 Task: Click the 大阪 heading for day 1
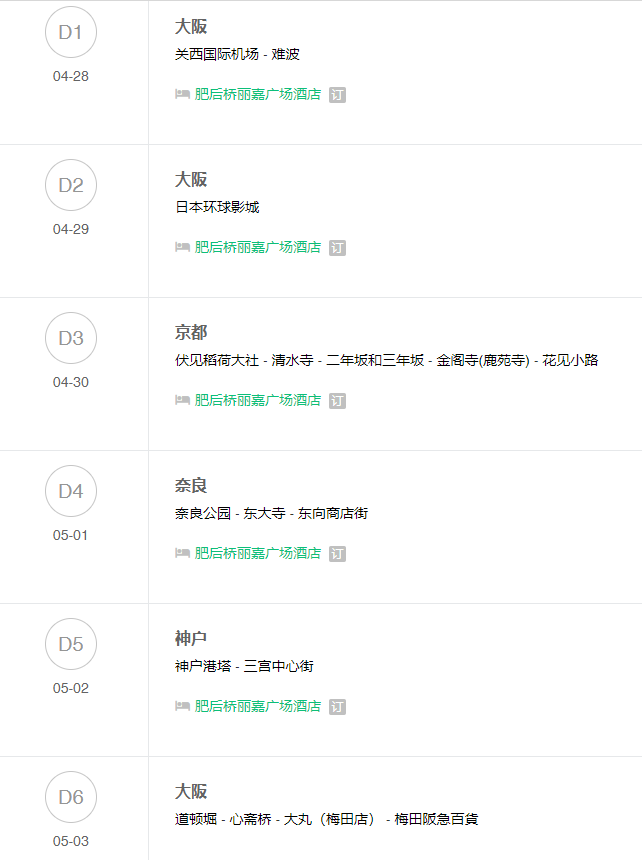point(191,27)
